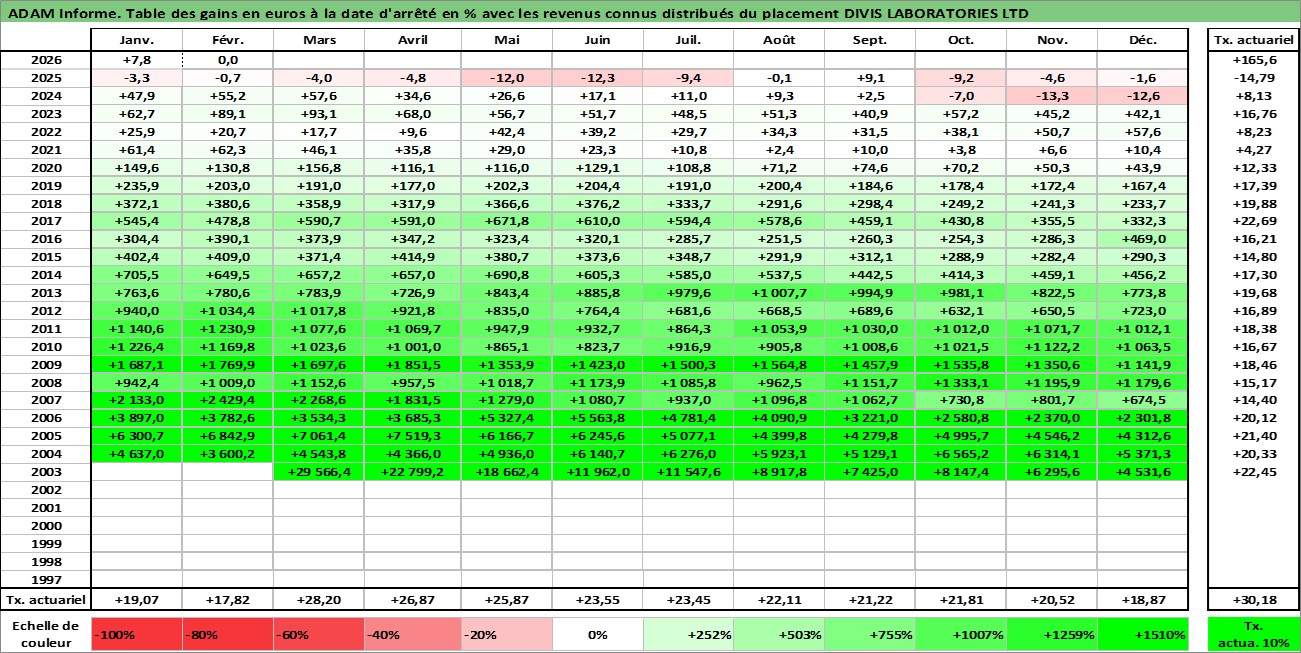Select the -60% color scale swatch
Screen dimensions: 1301x653
[x=318, y=634]
